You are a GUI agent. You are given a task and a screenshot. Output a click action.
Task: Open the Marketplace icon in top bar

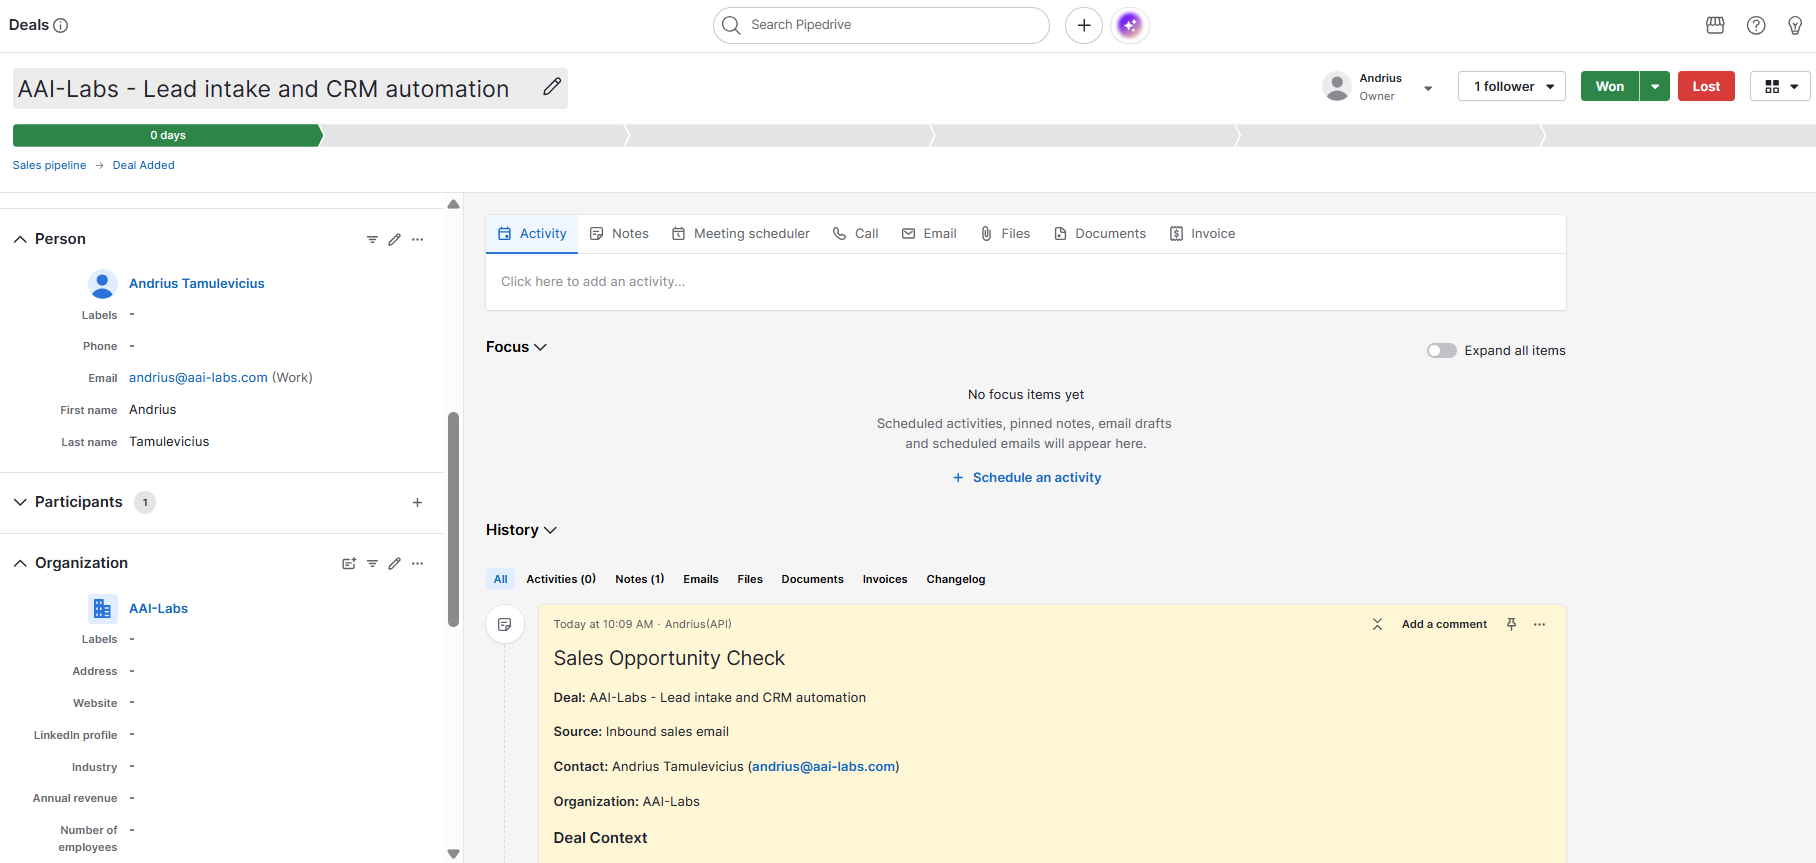[1715, 25]
